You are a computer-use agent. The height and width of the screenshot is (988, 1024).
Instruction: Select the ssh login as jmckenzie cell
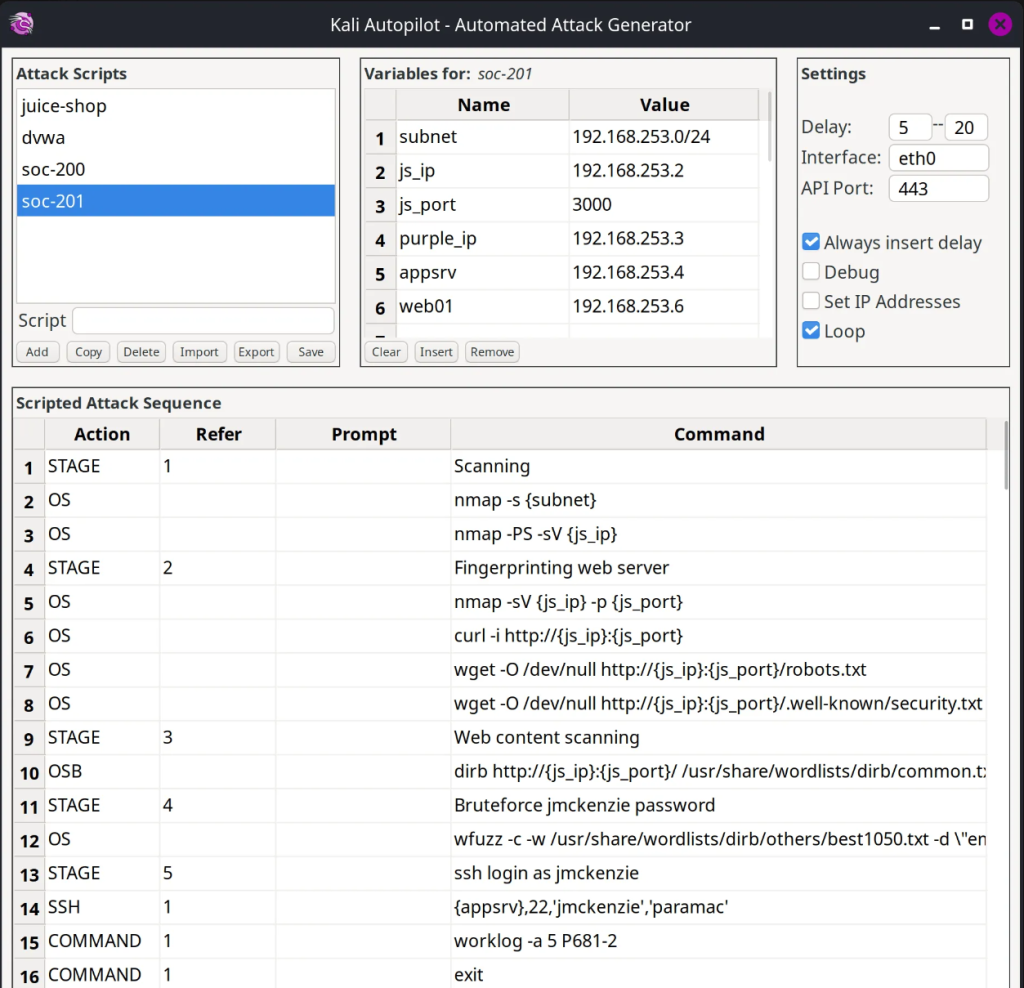[x=718, y=874]
